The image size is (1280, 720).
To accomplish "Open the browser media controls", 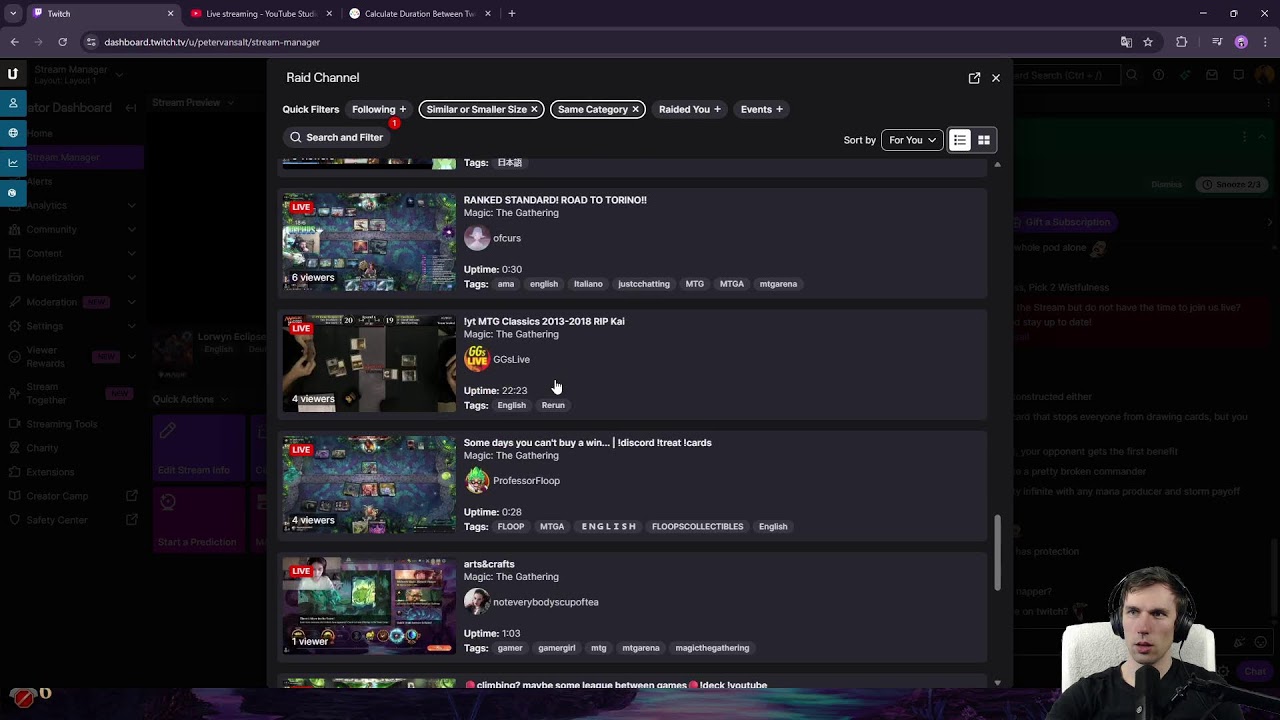I will [x=1217, y=42].
